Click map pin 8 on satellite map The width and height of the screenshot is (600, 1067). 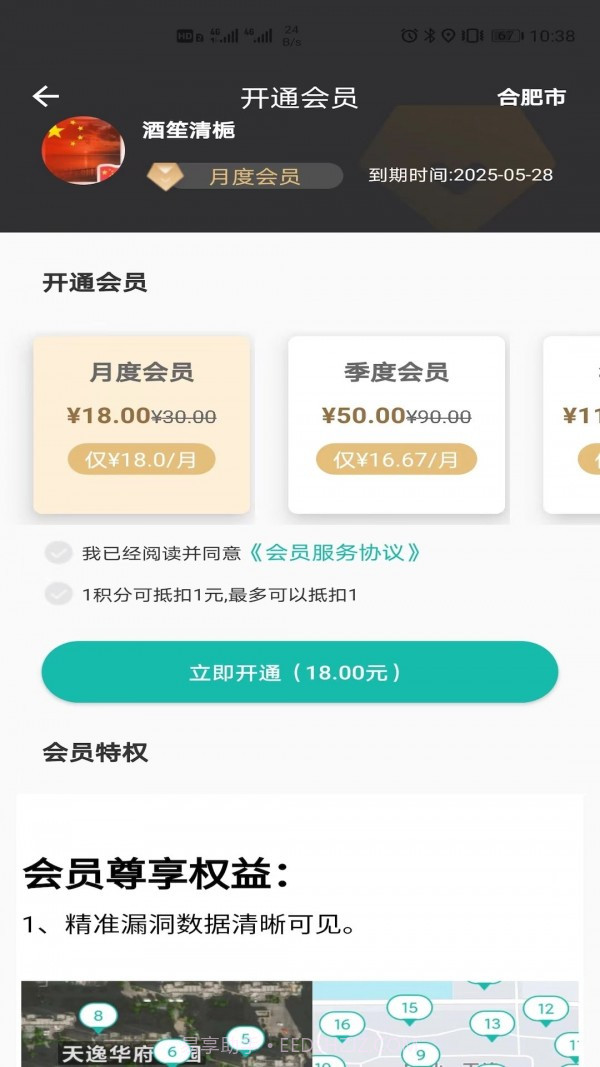click(x=96, y=1014)
